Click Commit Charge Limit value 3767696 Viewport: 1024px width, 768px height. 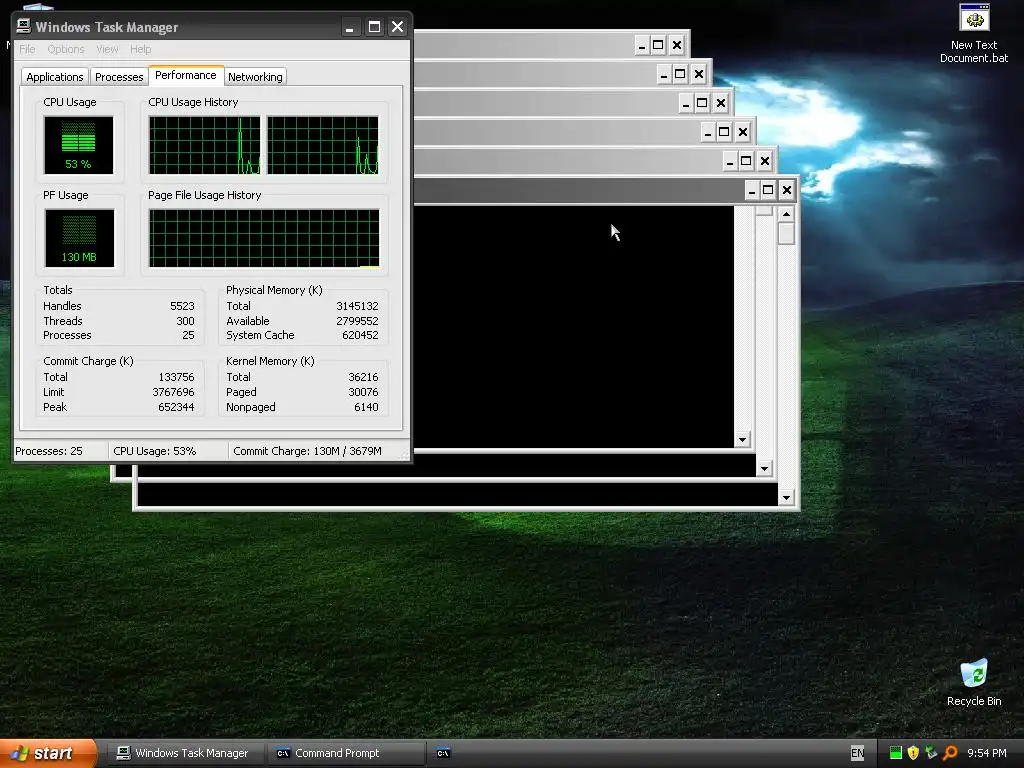click(173, 392)
